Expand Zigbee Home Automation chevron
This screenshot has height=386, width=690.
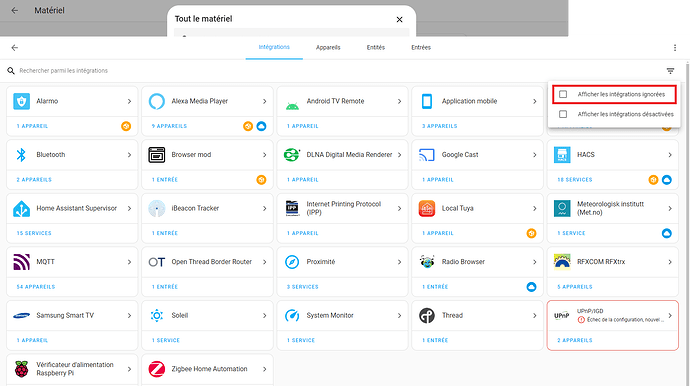(264, 369)
